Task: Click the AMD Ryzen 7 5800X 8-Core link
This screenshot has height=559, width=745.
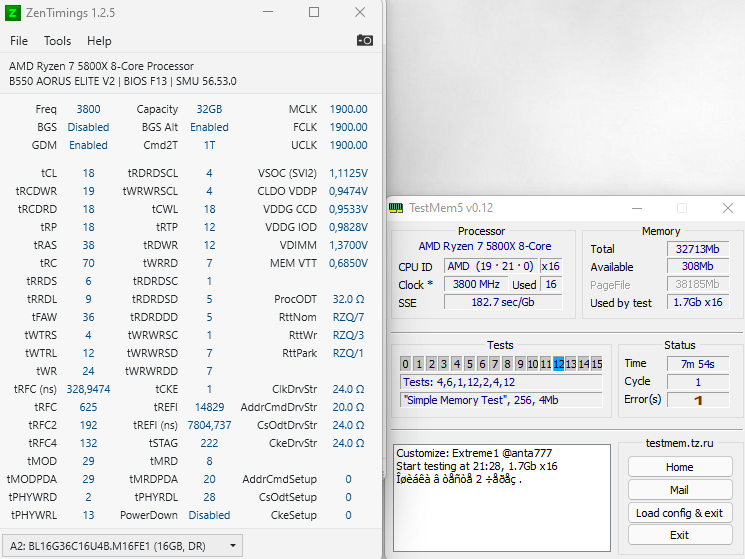Action: (x=485, y=246)
